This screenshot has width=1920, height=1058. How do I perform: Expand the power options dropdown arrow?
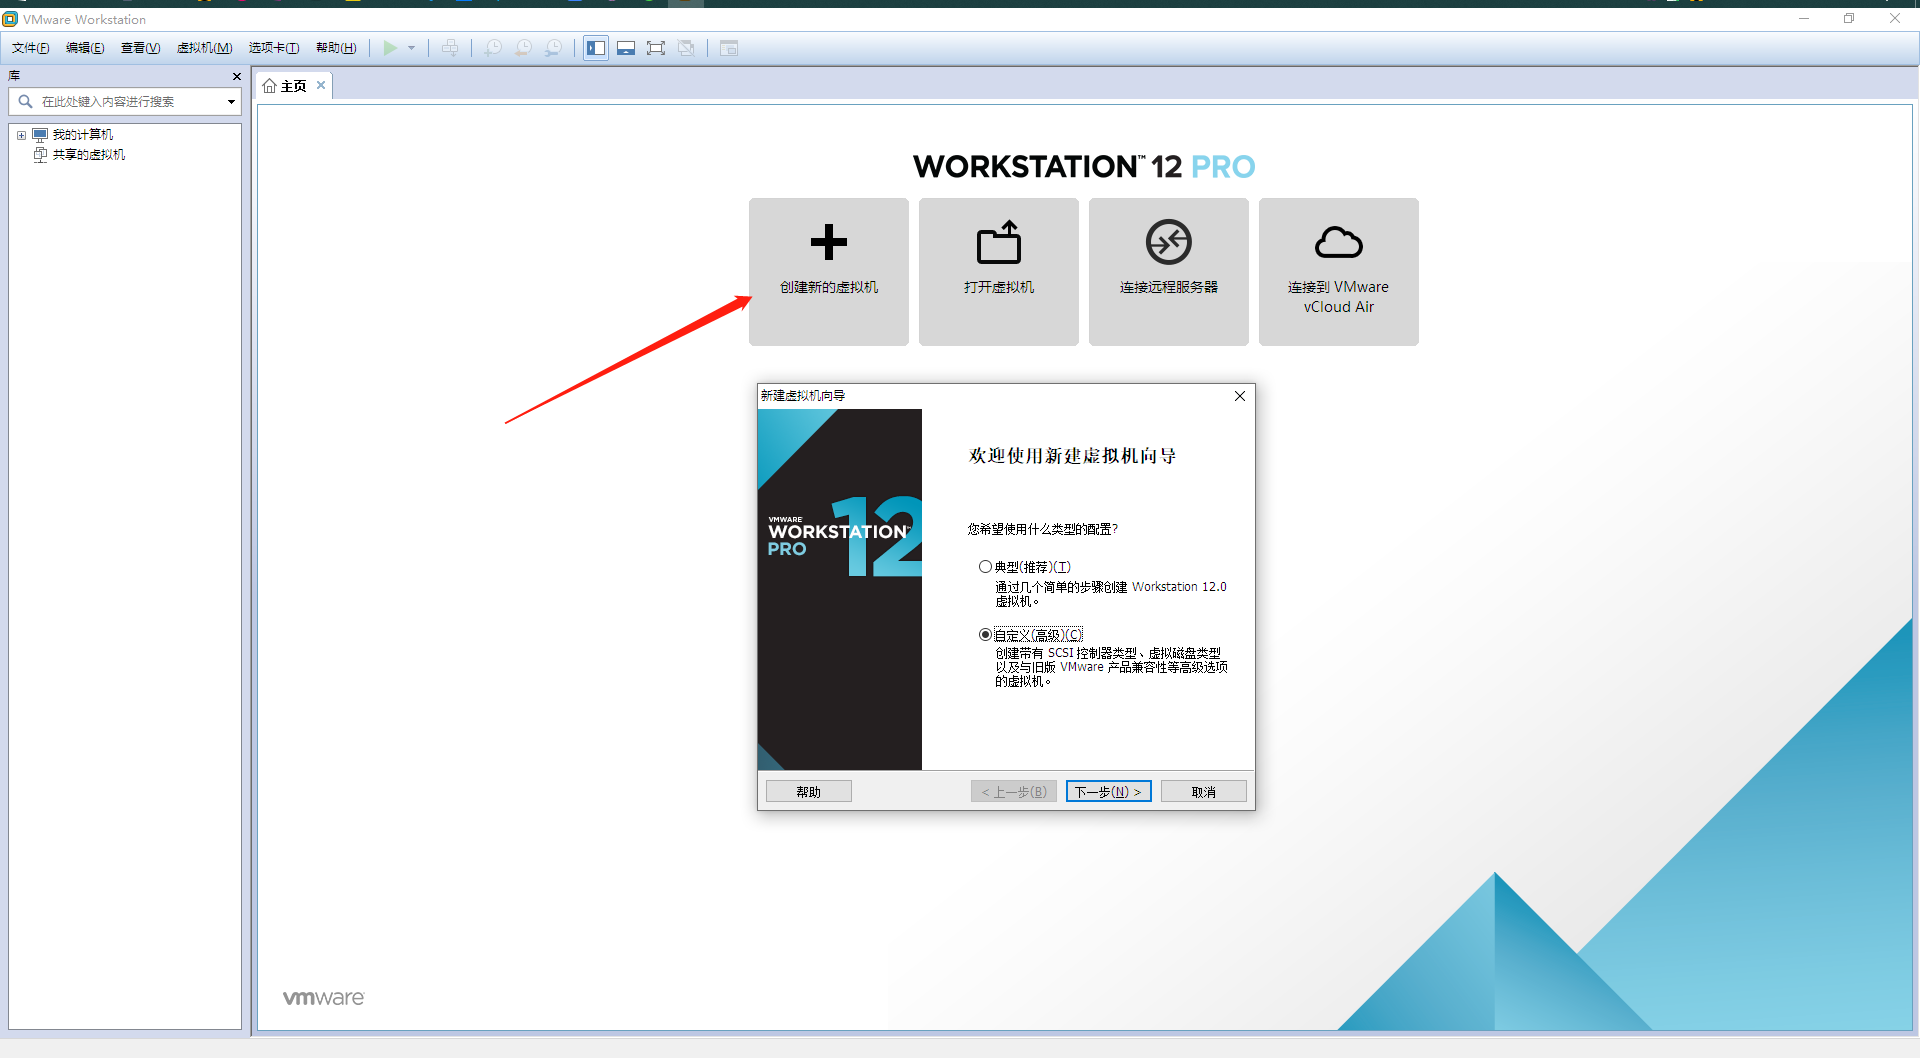(x=411, y=48)
